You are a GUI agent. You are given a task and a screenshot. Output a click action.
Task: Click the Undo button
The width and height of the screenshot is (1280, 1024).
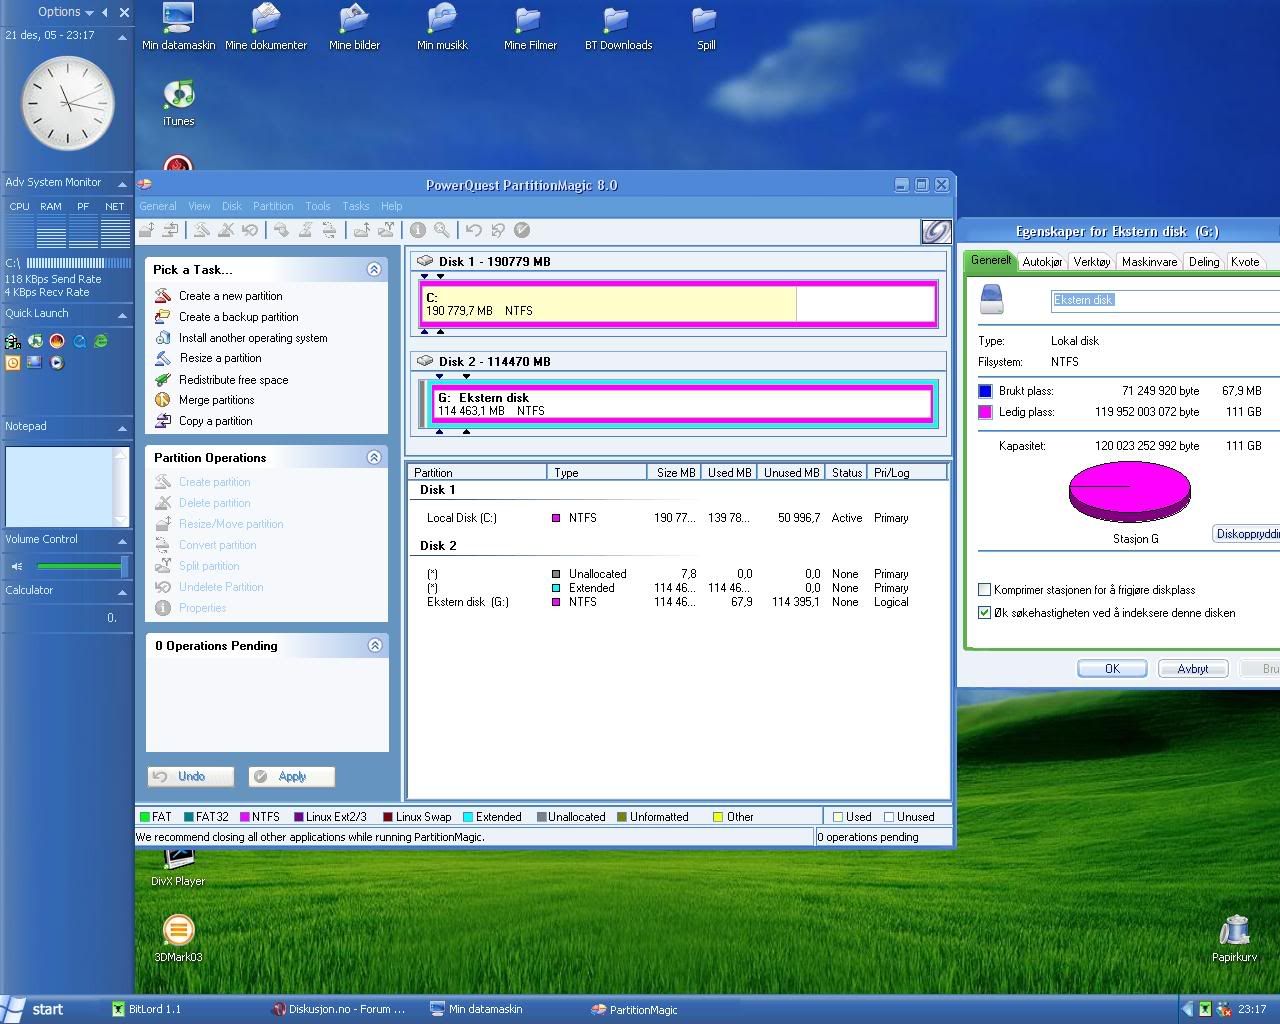click(191, 776)
